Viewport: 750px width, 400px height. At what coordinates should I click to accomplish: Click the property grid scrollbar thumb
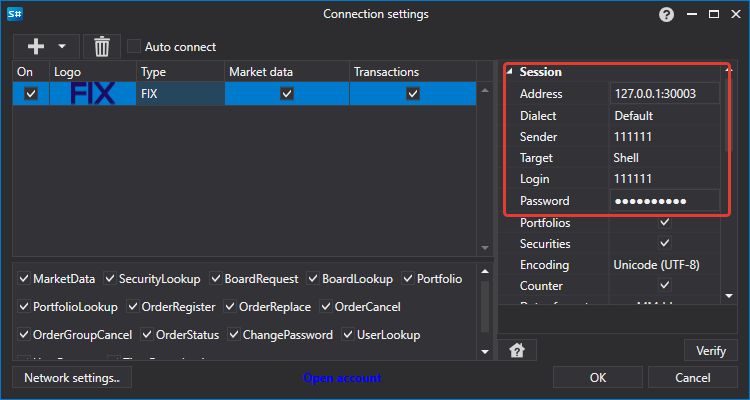pos(729,115)
